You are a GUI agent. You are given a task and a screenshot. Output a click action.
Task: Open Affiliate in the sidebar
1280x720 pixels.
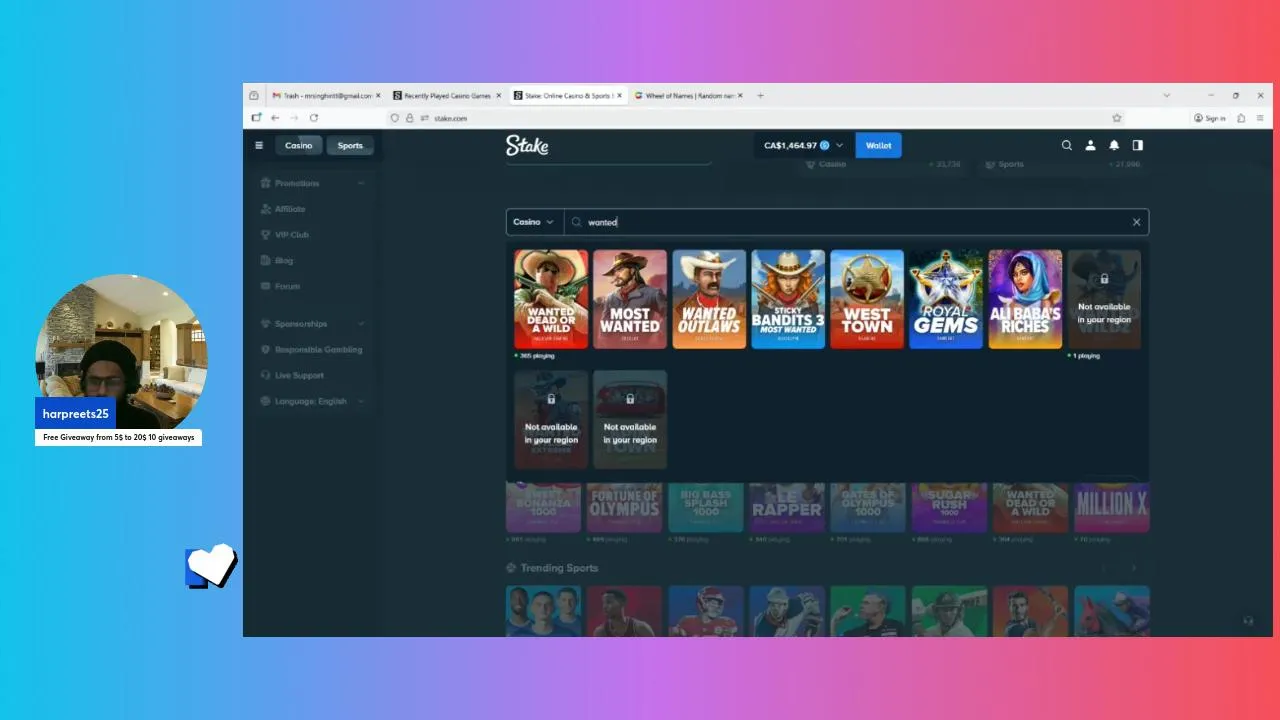pyautogui.click(x=290, y=209)
